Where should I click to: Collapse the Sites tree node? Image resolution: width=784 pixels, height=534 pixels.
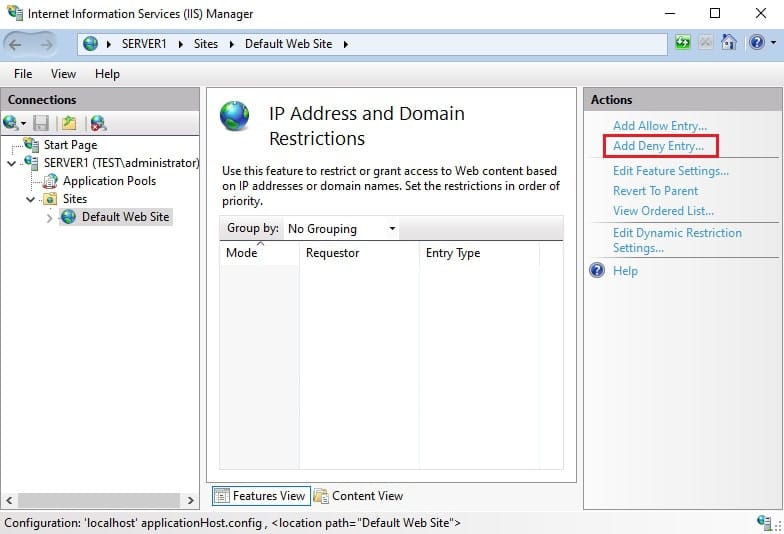[30, 200]
